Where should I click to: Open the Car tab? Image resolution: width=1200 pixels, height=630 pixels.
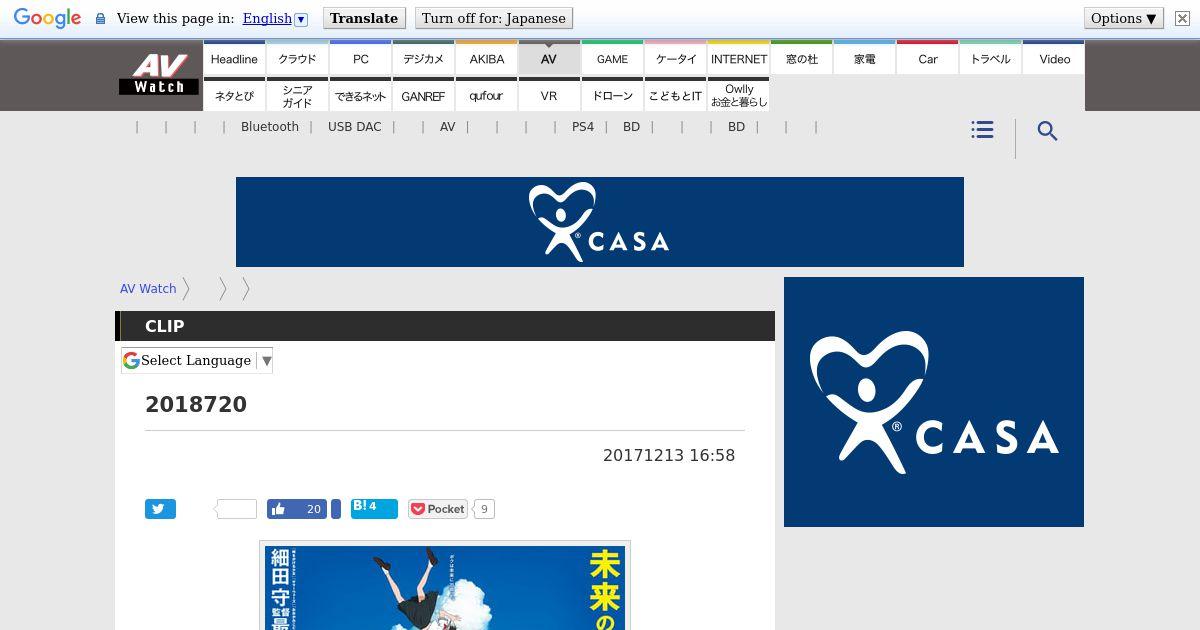click(x=928, y=59)
